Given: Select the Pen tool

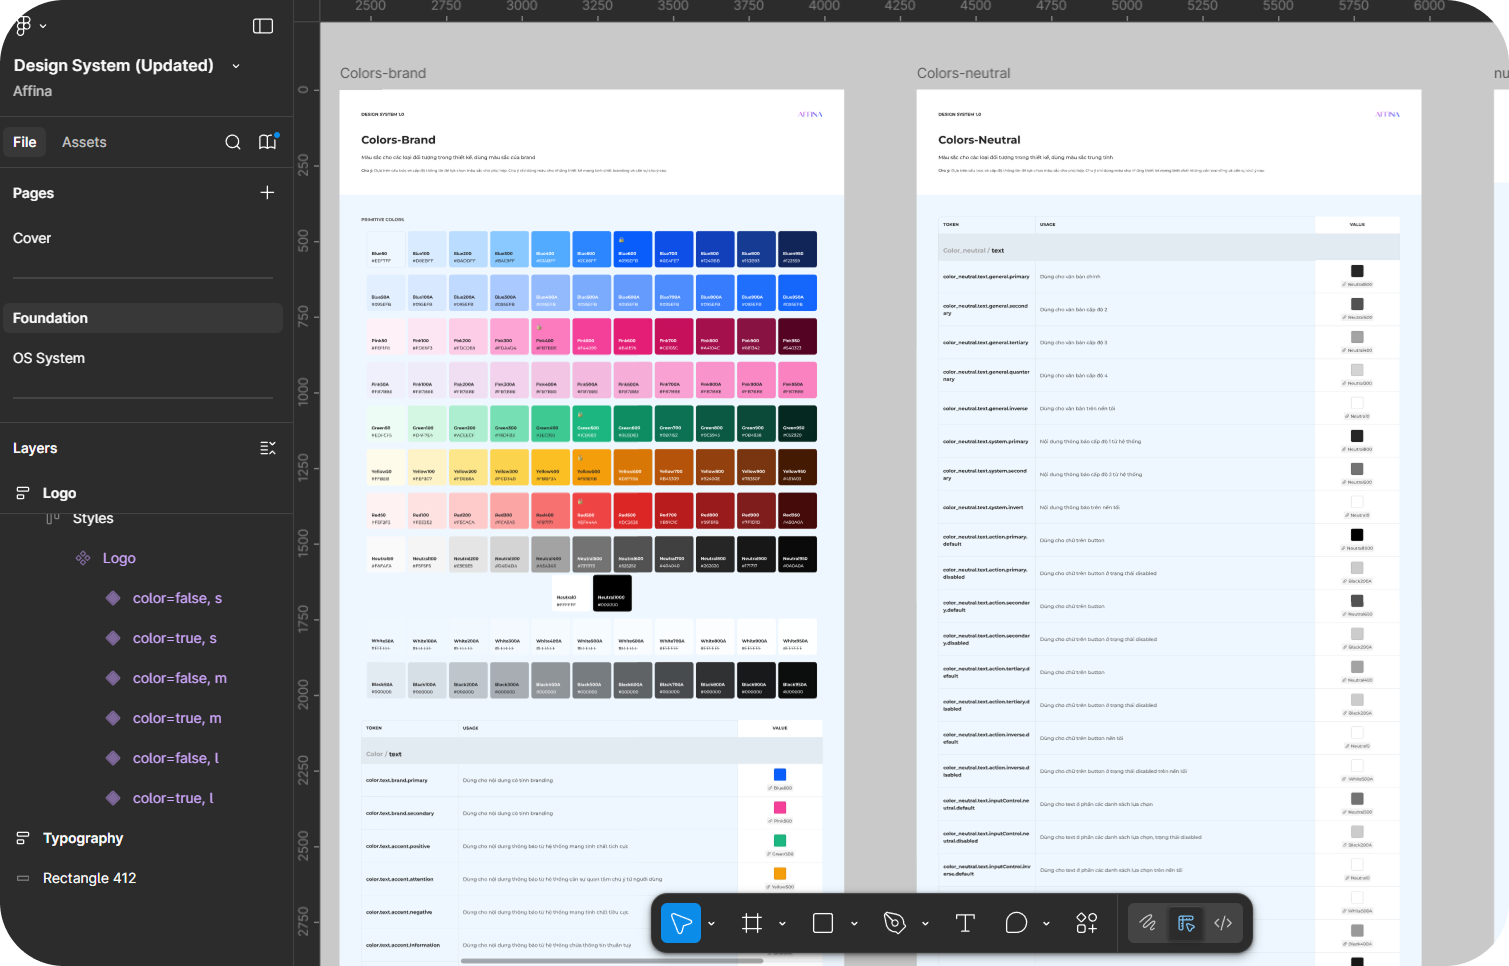Looking at the screenshot, I should coord(895,923).
